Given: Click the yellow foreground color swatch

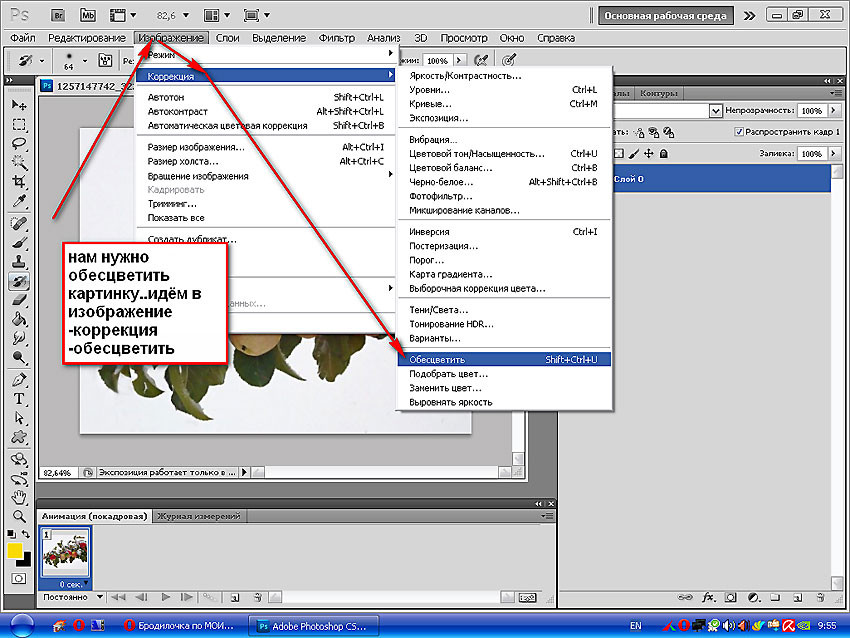Looking at the screenshot, I should click(15, 549).
